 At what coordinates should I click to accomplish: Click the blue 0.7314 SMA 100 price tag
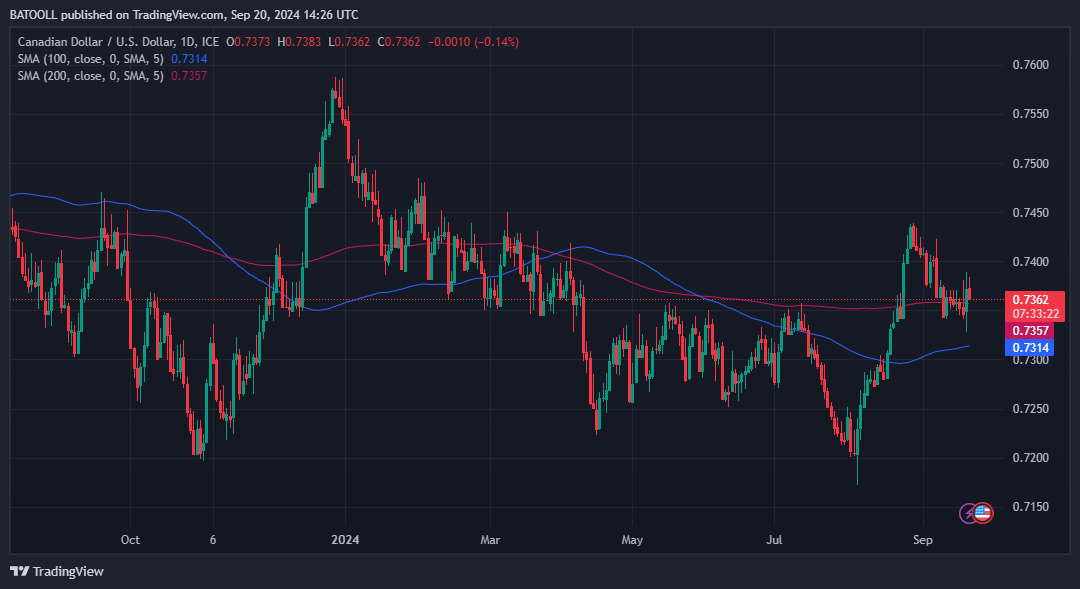1030,348
